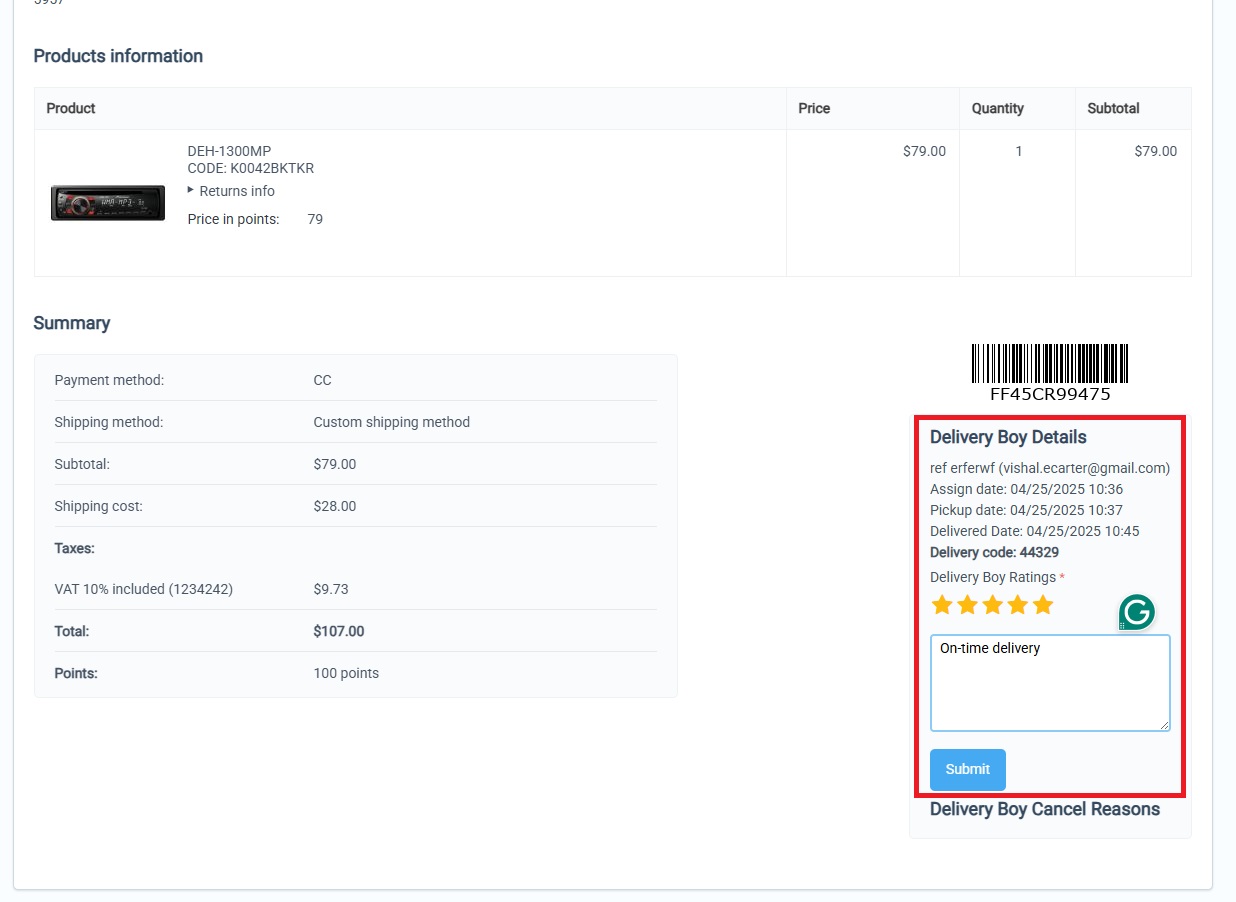Click the Quantity column header
The height and width of the screenshot is (902, 1236).
tap(997, 108)
